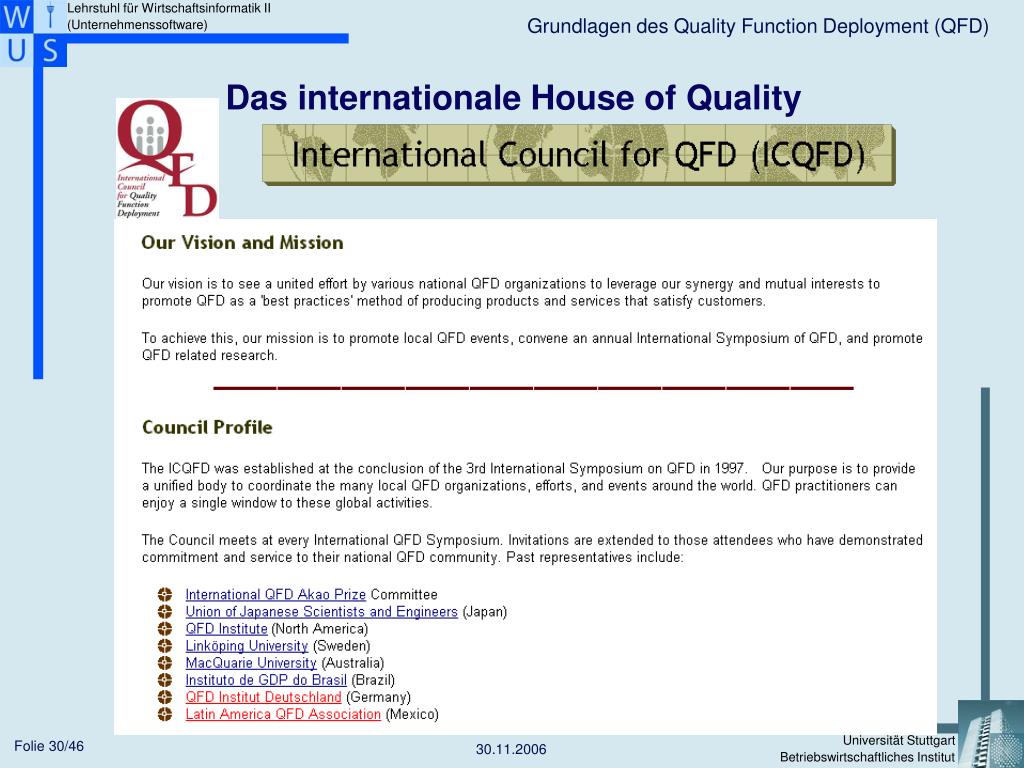Screen dimensions: 1024x768
Task: Click the International Council for QFD banner
Action: coord(579,155)
